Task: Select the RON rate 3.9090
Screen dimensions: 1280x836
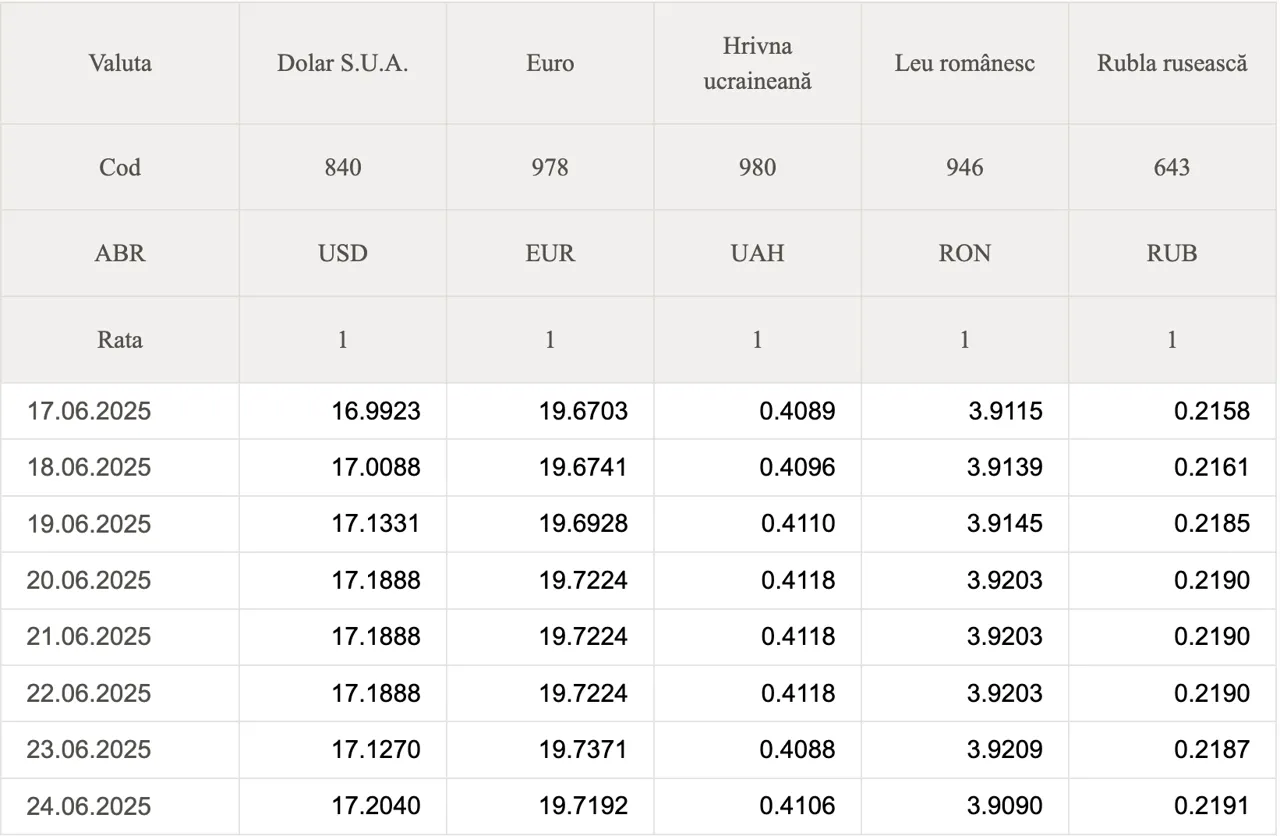Action: (x=1005, y=806)
